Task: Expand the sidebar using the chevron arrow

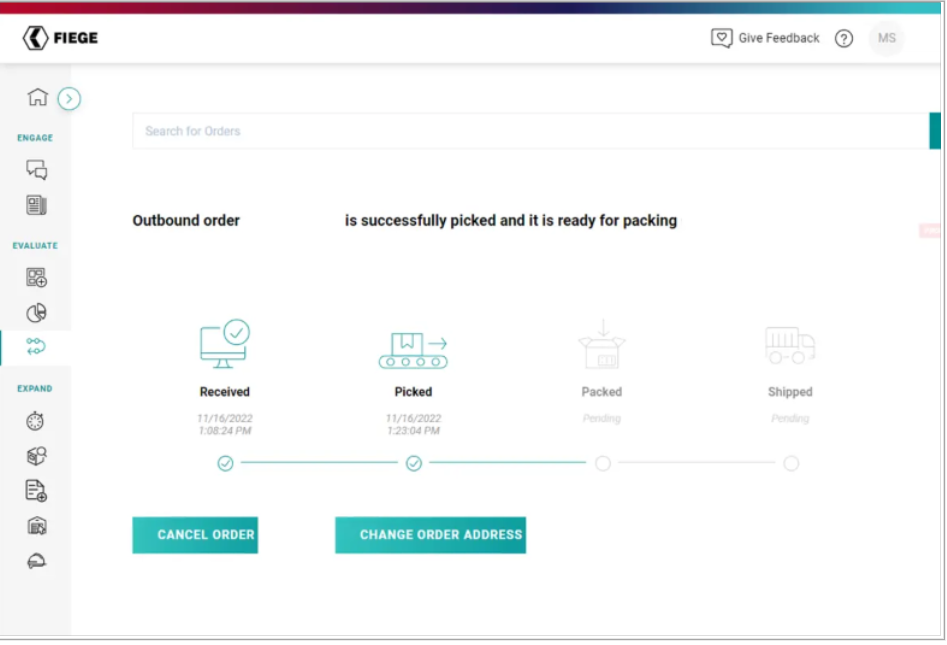Action: point(68,99)
